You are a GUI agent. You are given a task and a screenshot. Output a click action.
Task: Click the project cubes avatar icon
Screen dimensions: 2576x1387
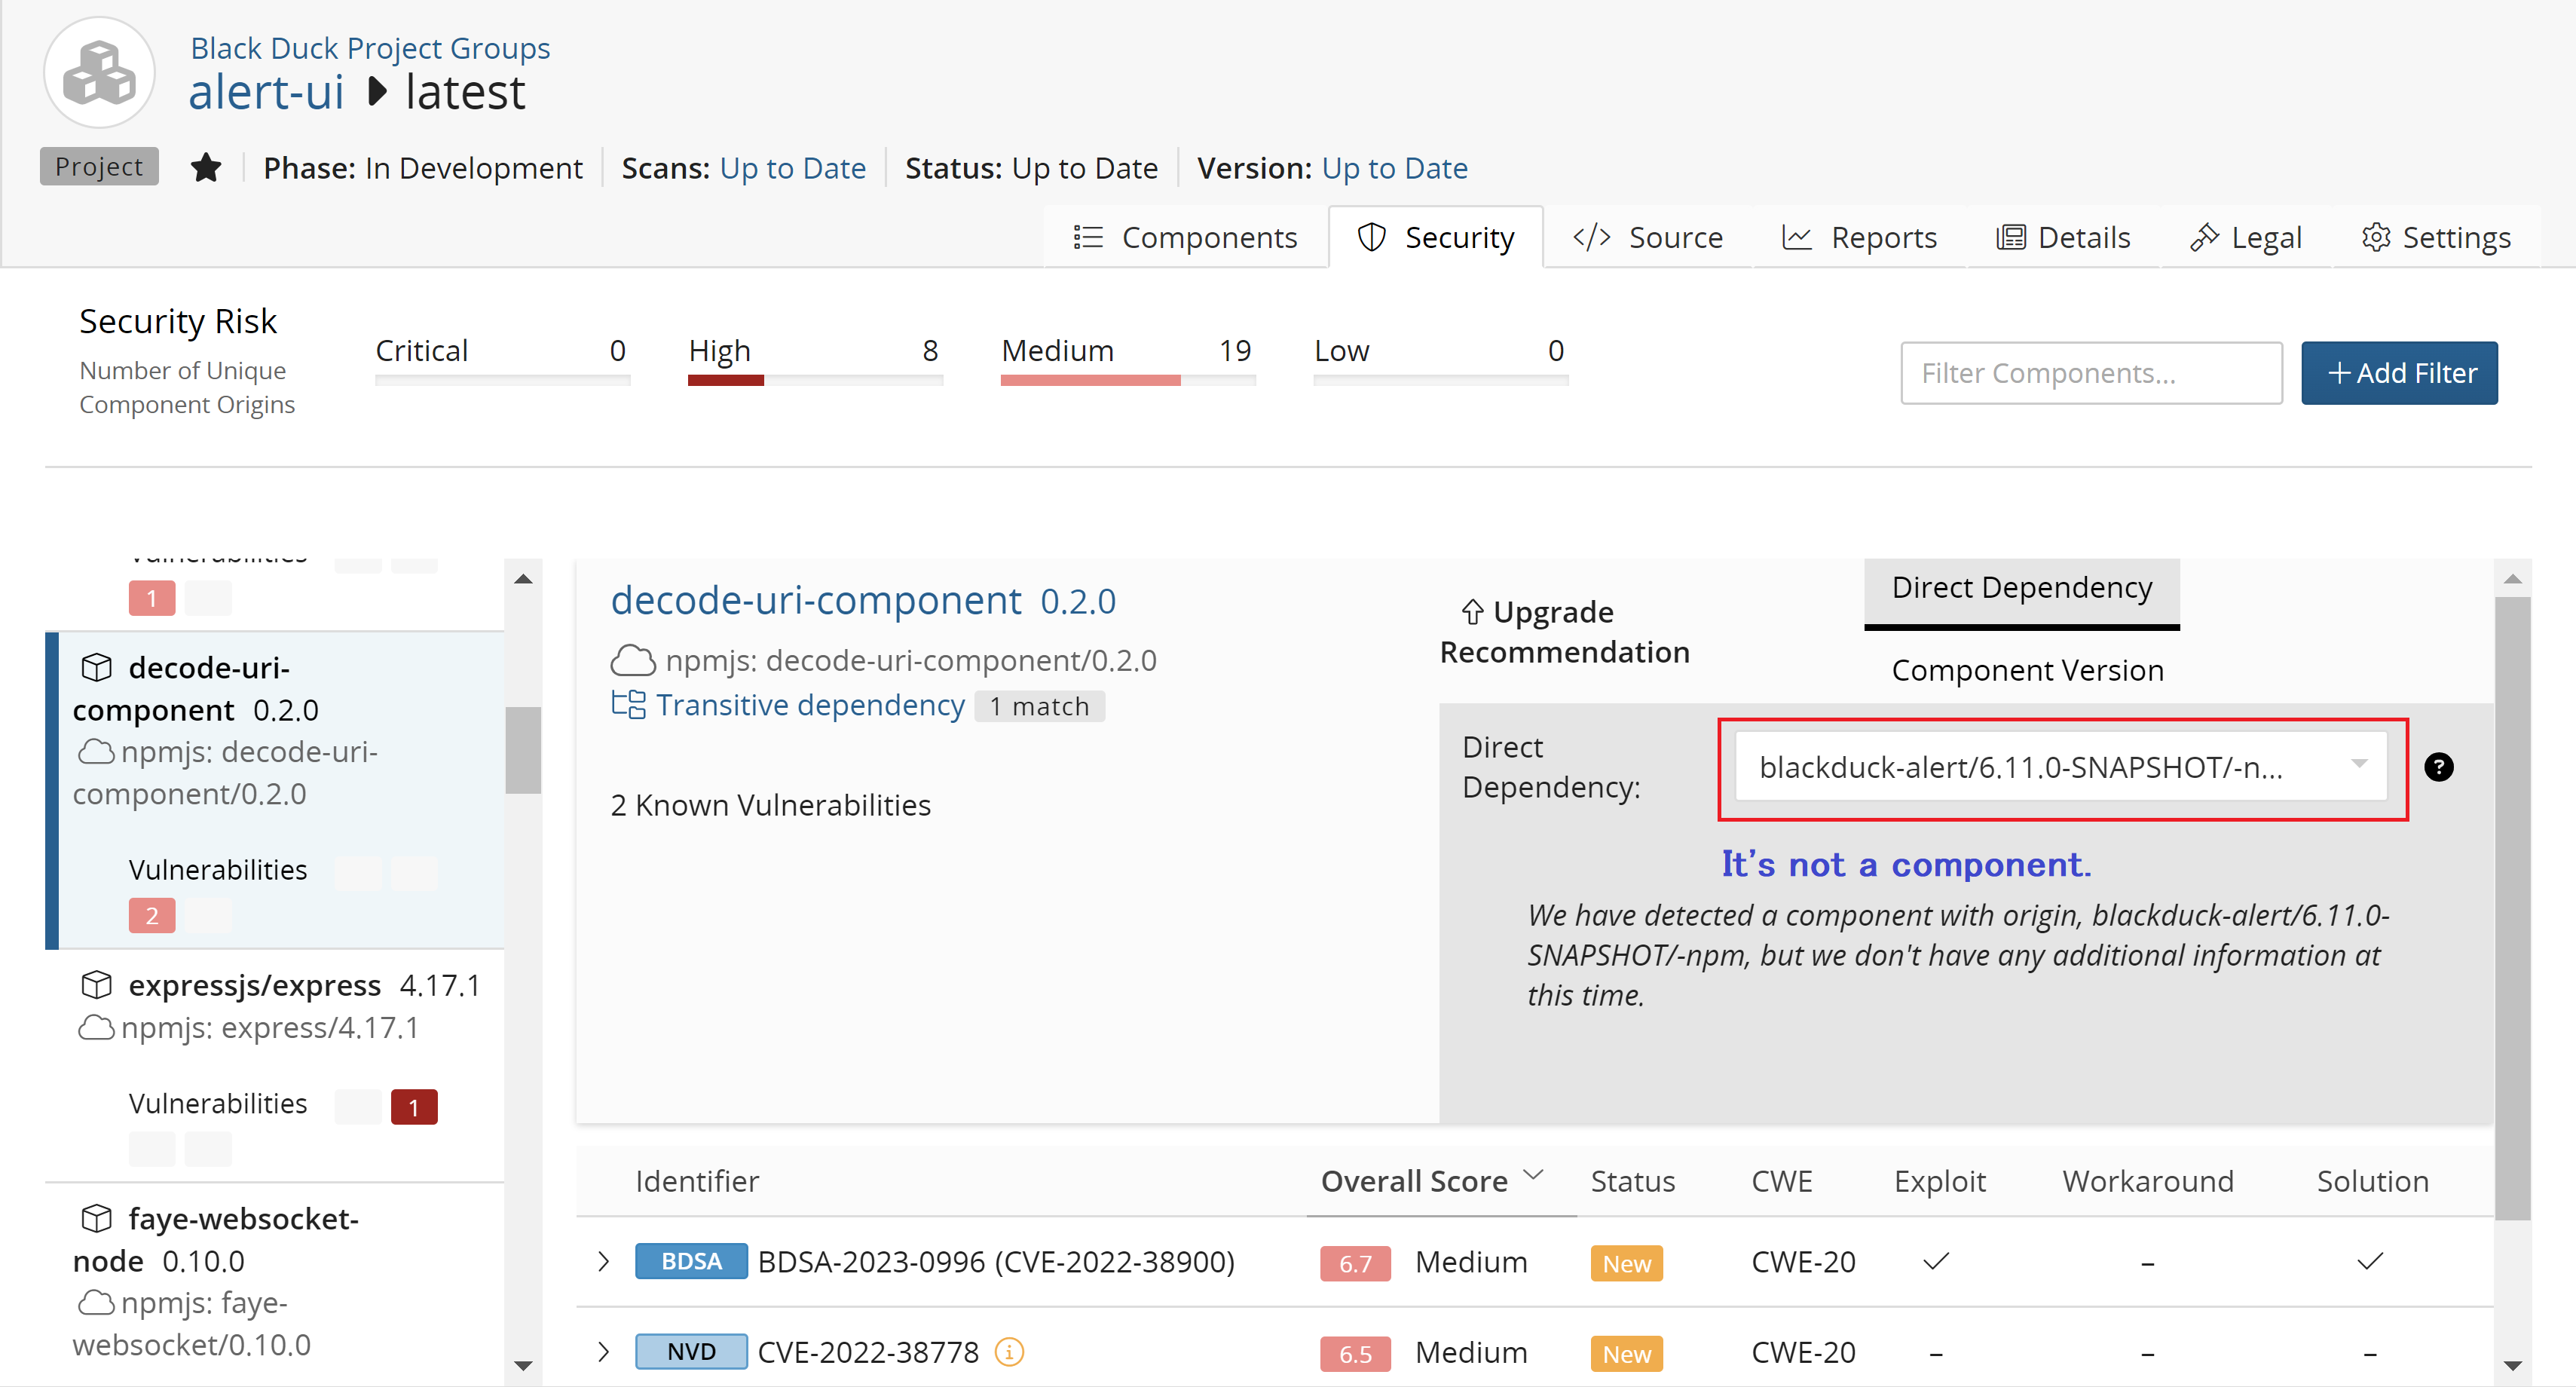[99, 73]
